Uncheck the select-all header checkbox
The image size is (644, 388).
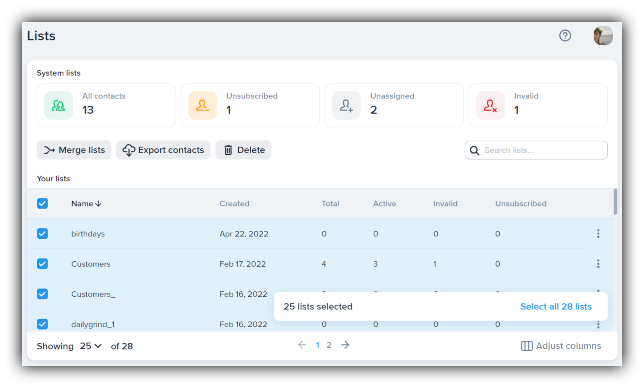coord(42,203)
